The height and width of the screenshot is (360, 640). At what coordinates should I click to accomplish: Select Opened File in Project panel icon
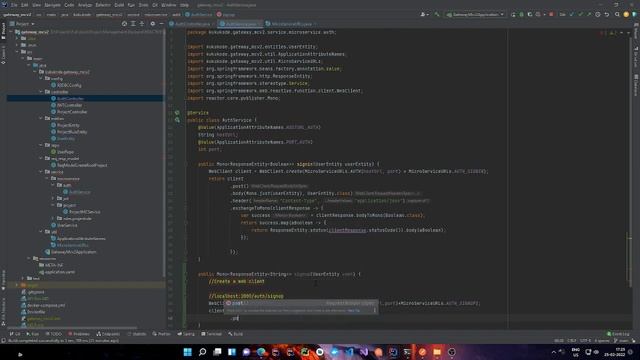124,24
